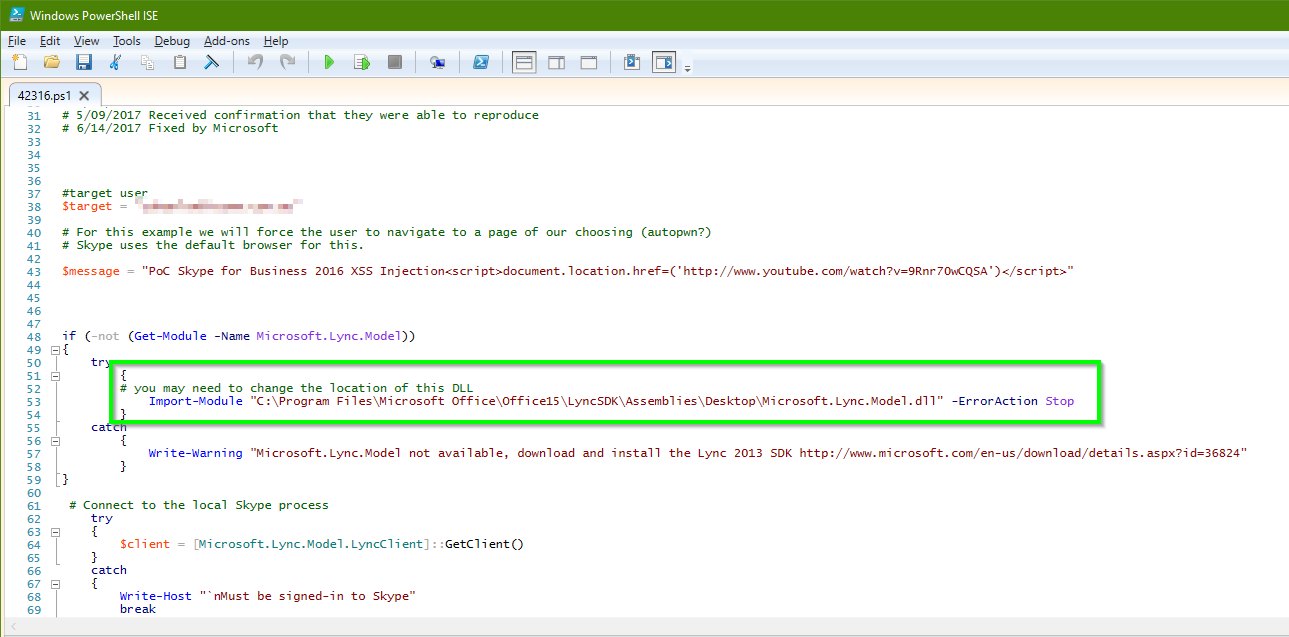
Task: Close the 42316.ps1 tab
Action: (x=85, y=95)
